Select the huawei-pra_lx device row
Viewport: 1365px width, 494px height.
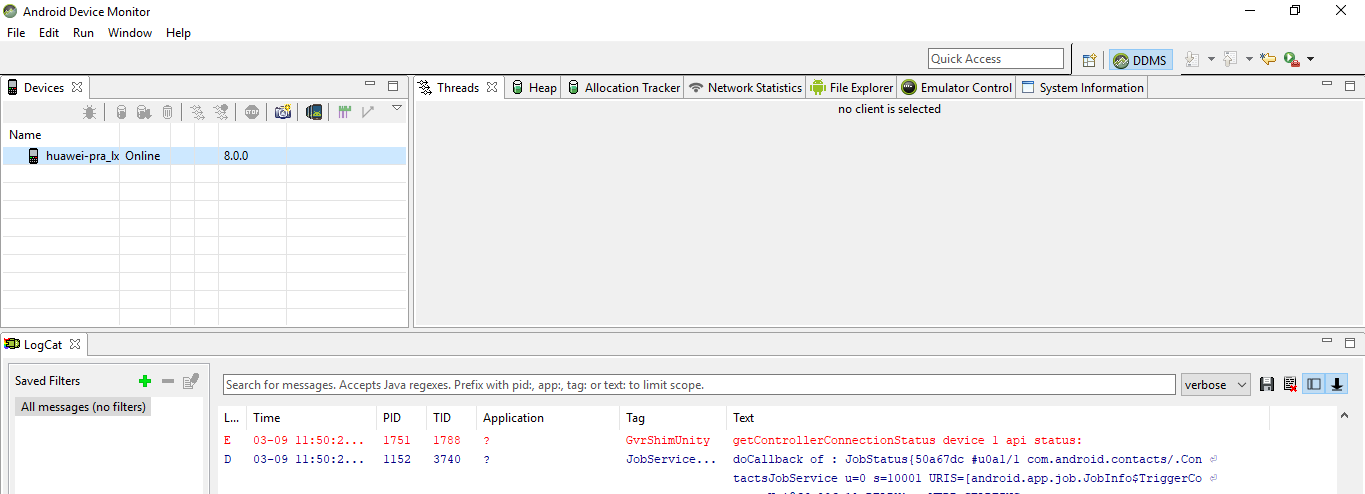coord(83,156)
